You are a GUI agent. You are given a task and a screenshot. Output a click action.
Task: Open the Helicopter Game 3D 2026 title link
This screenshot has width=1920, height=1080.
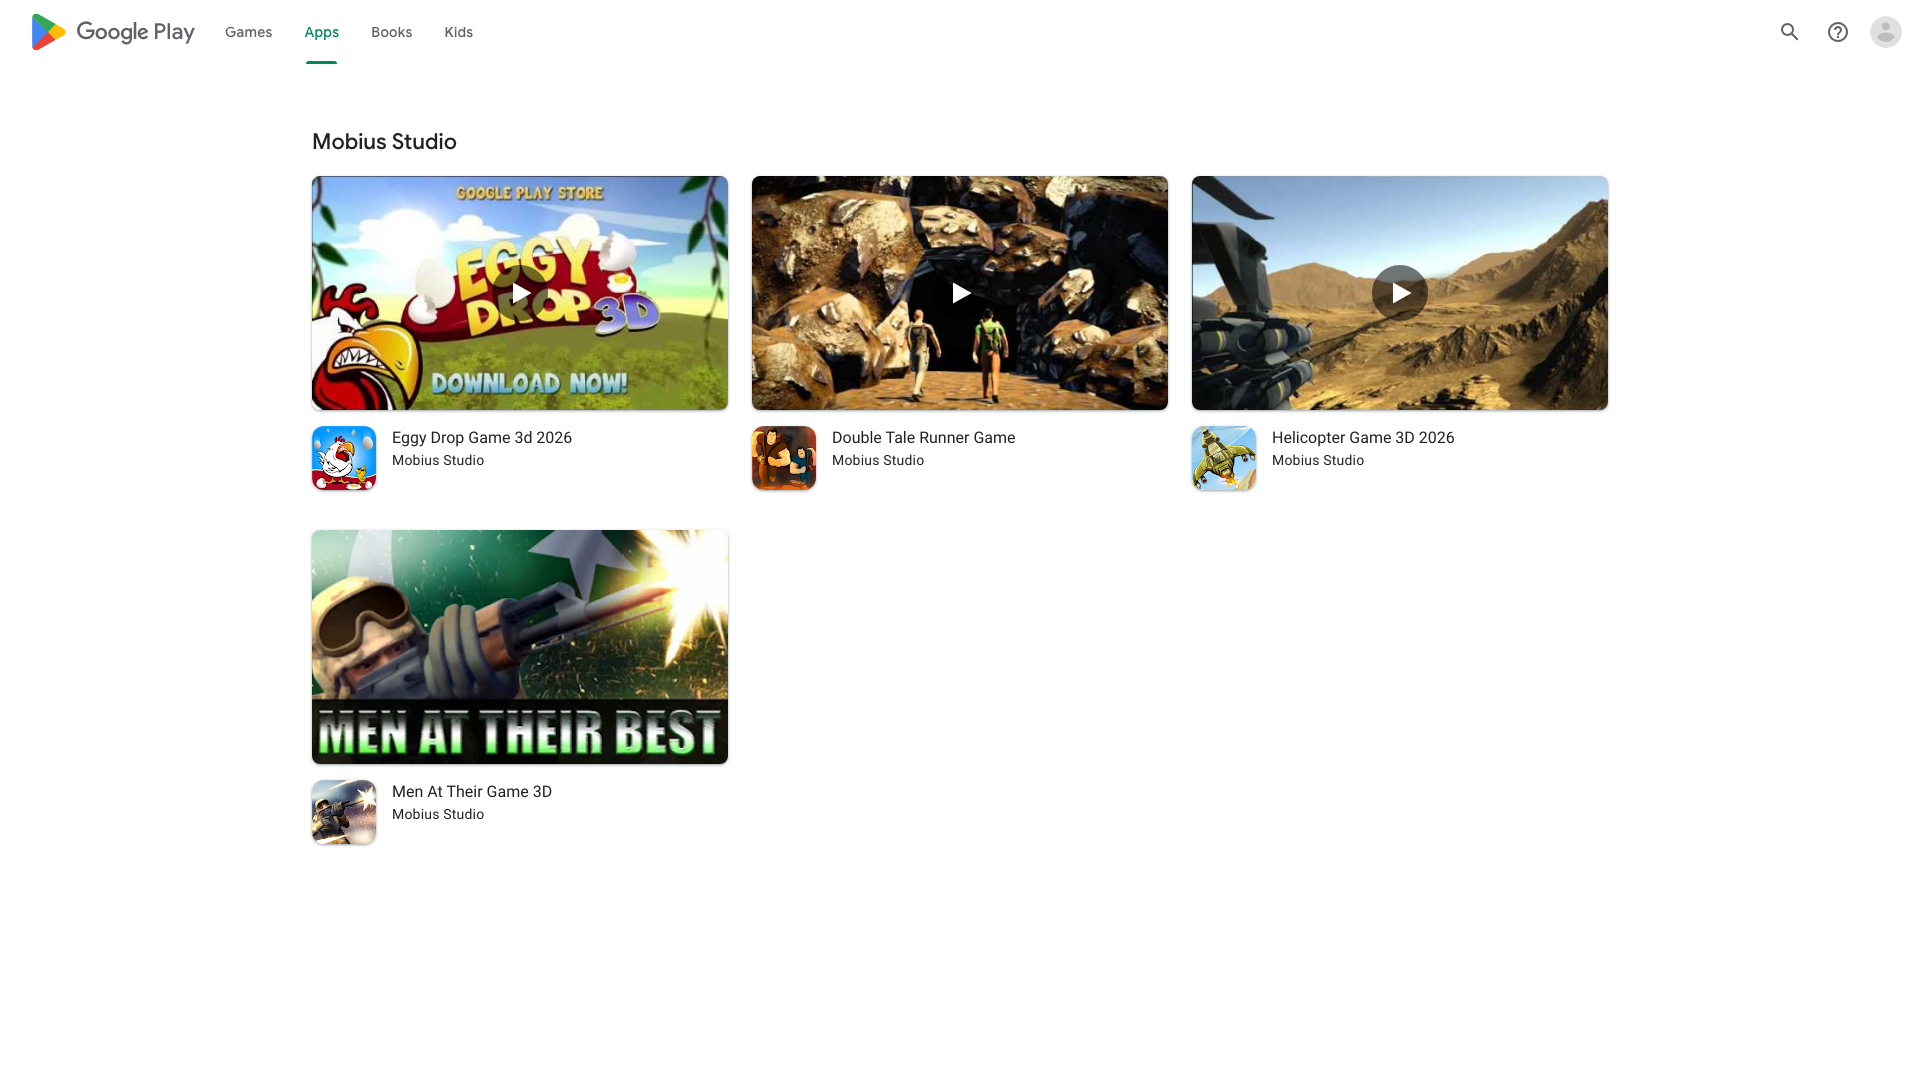pos(1363,438)
